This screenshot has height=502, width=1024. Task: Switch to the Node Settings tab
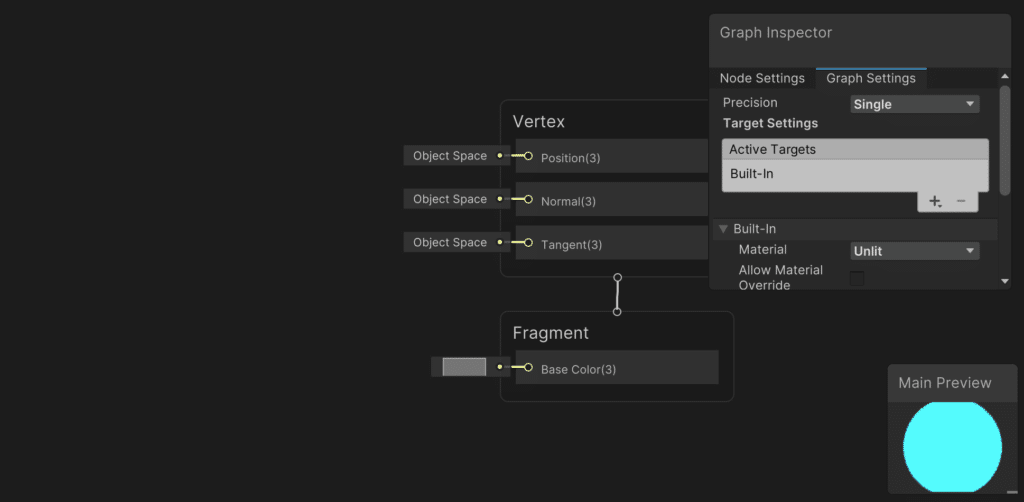pos(762,78)
